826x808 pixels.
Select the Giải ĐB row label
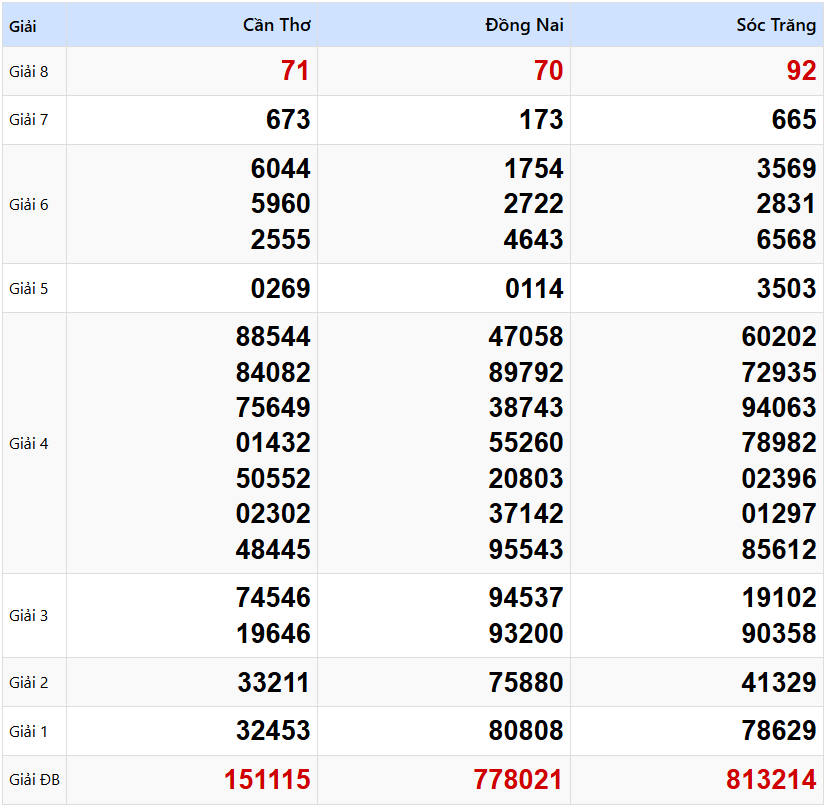[34, 780]
